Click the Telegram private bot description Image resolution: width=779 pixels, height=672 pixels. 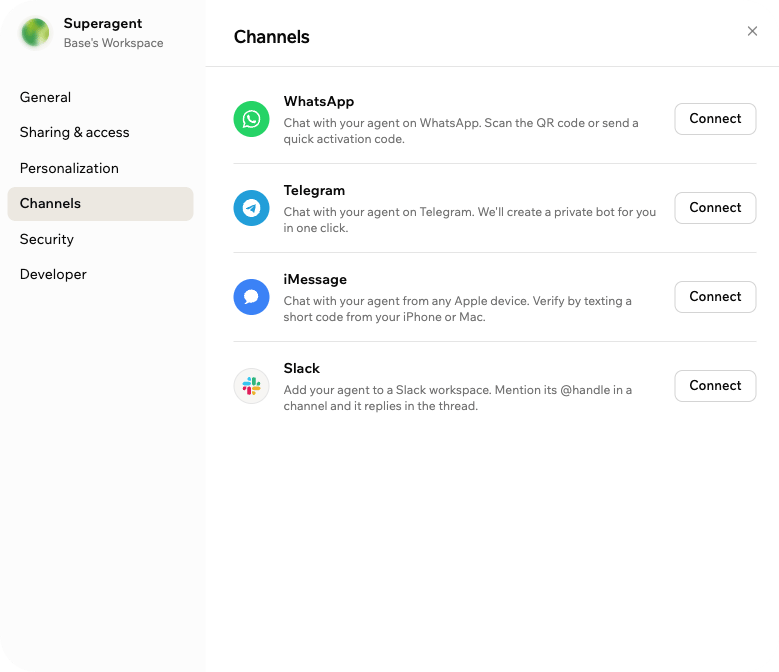(469, 220)
